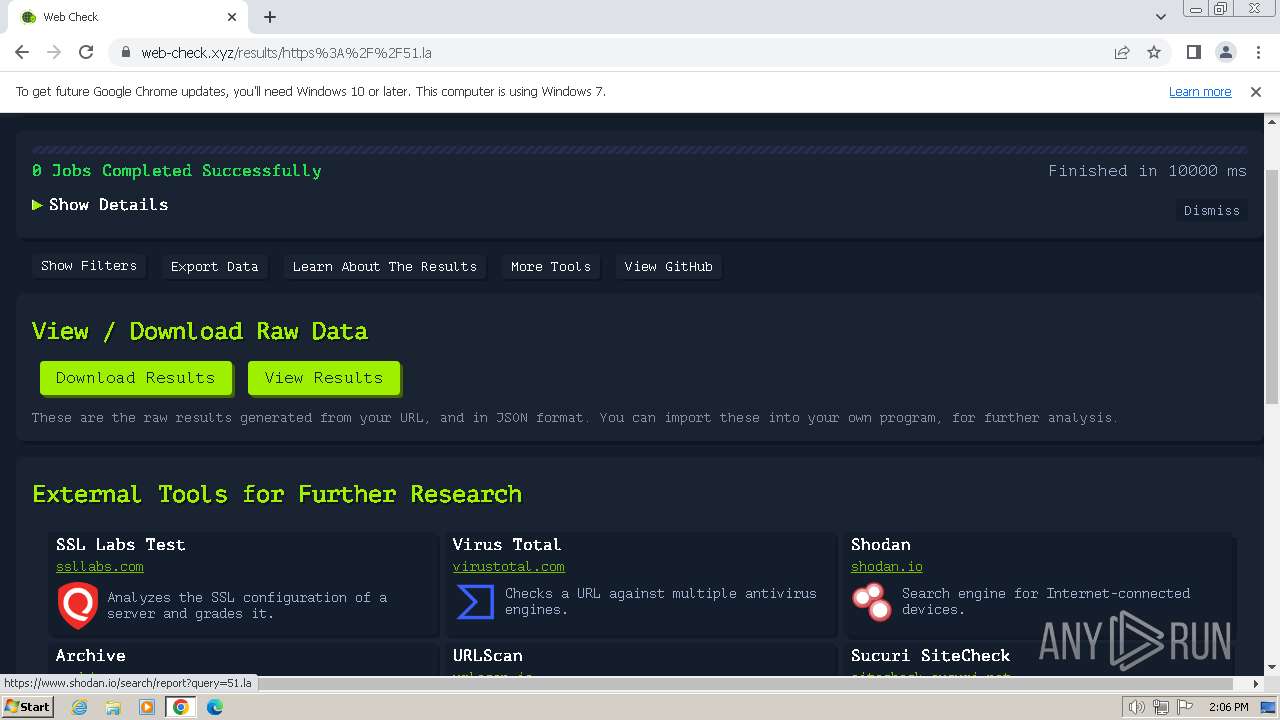Screen dimensions: 1280x720
Task: Select the Web Check browser tab
Action: point(130,17)
